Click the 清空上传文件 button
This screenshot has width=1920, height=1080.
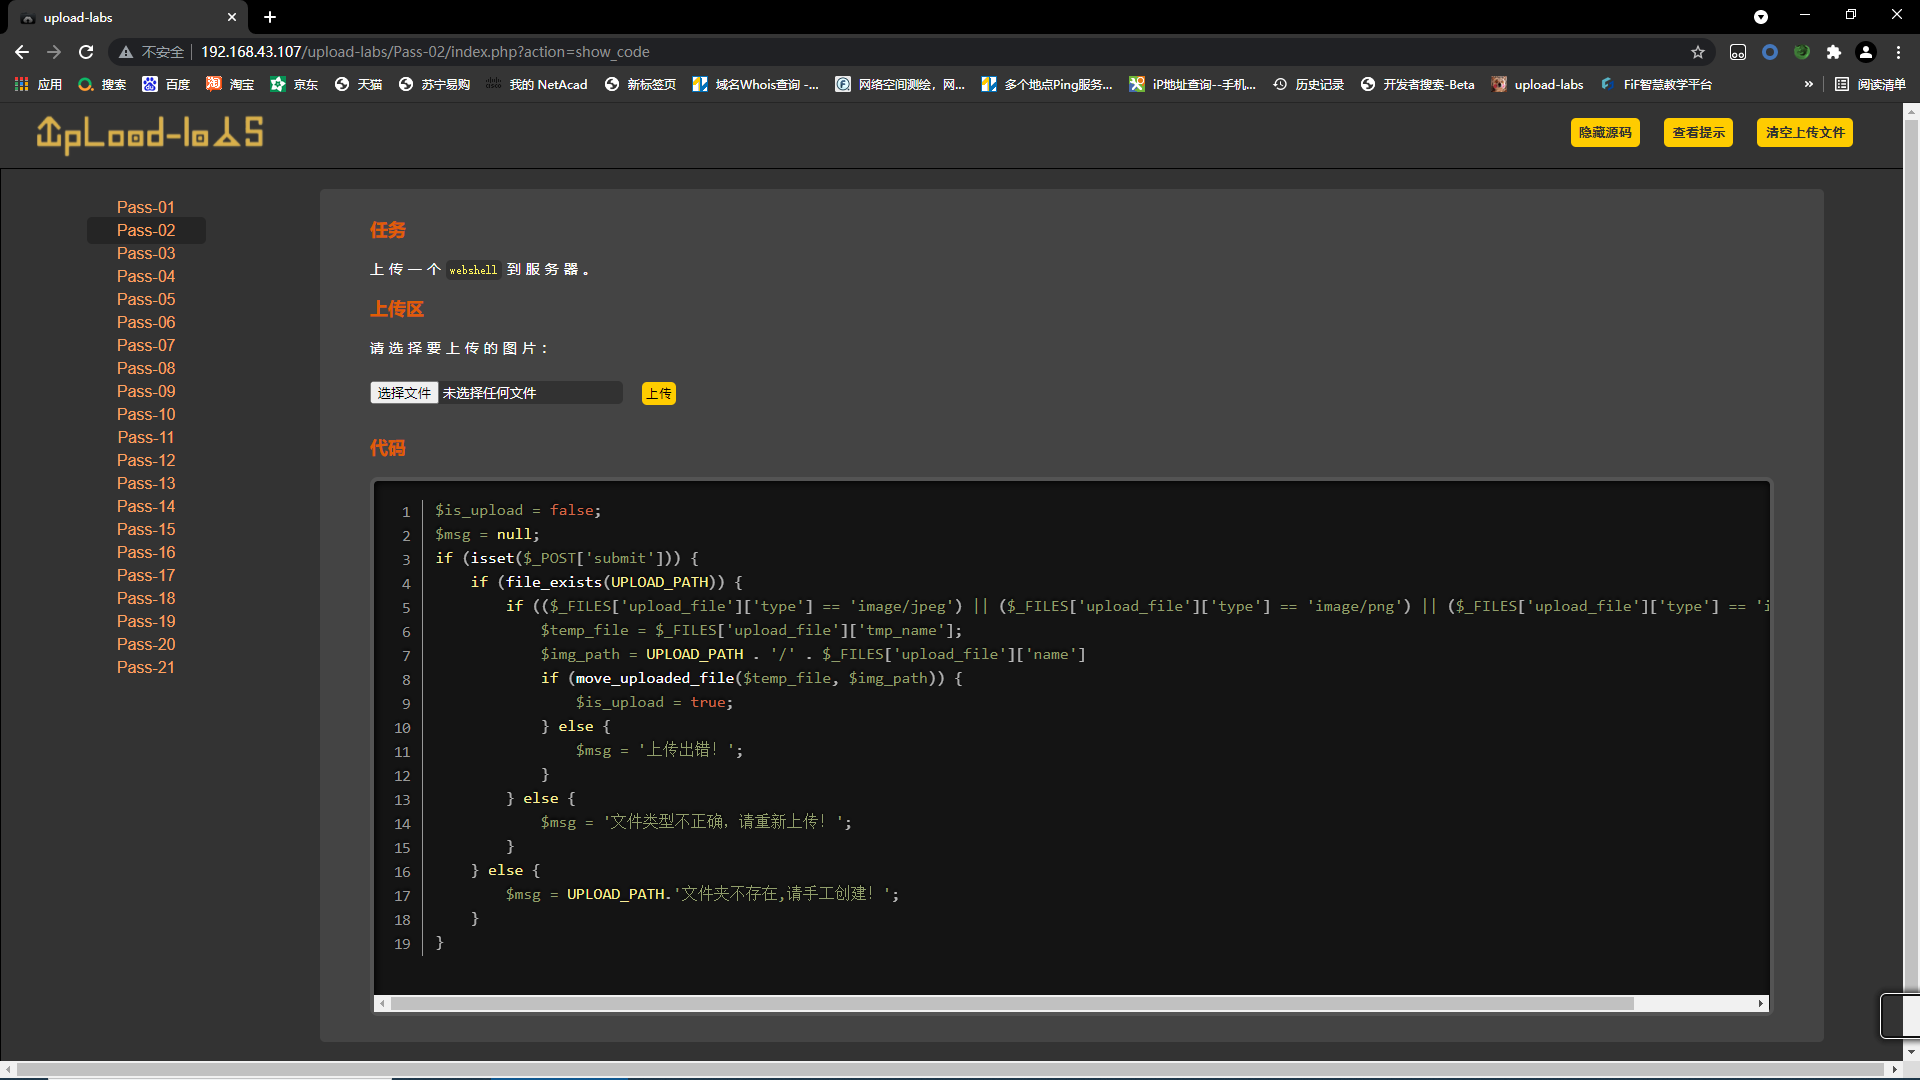1804,132
